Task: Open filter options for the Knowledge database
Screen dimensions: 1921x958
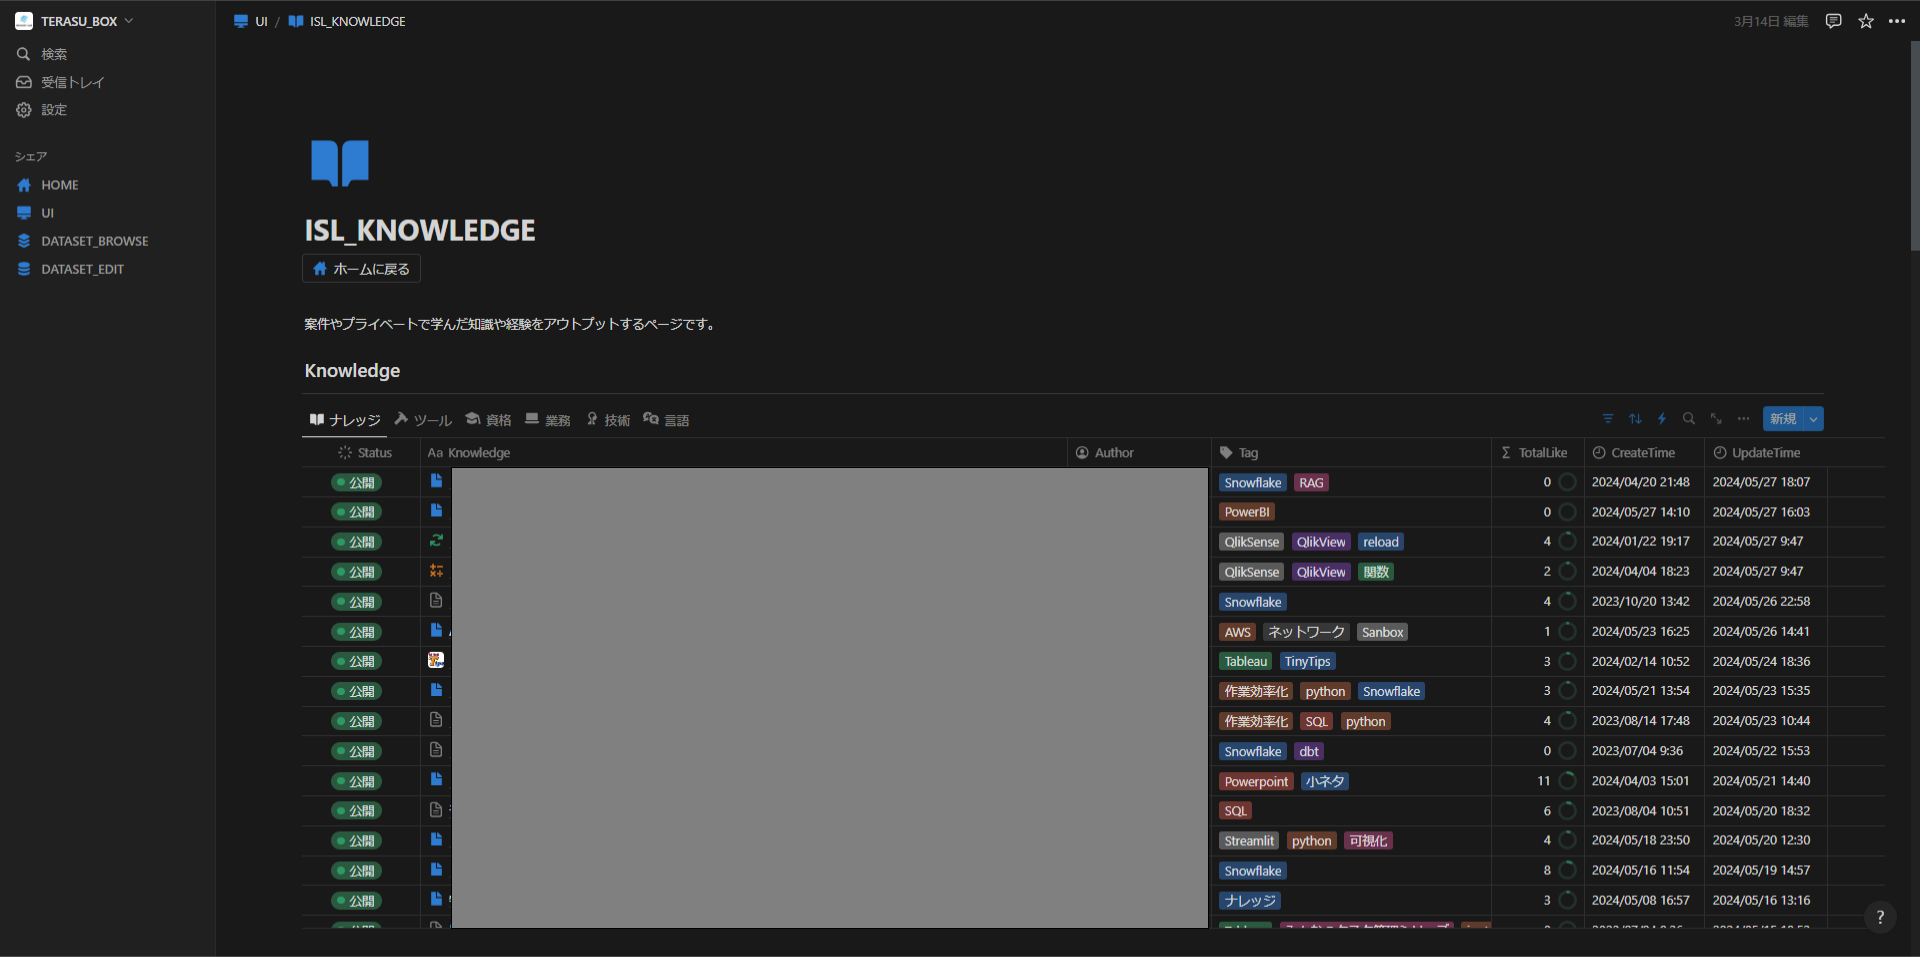Action: (x=1607, y=419)
